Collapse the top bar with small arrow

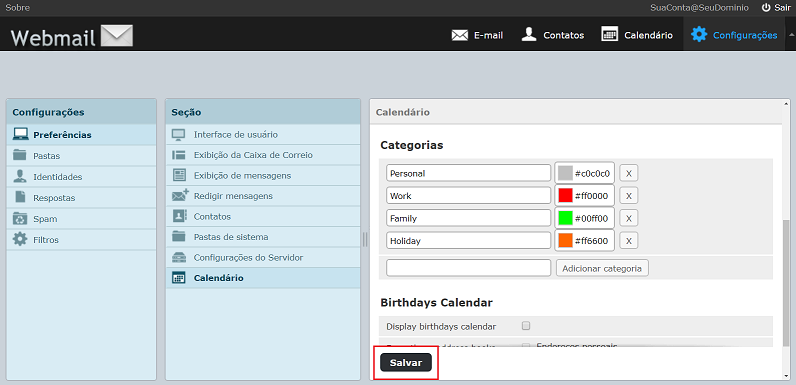790,35
